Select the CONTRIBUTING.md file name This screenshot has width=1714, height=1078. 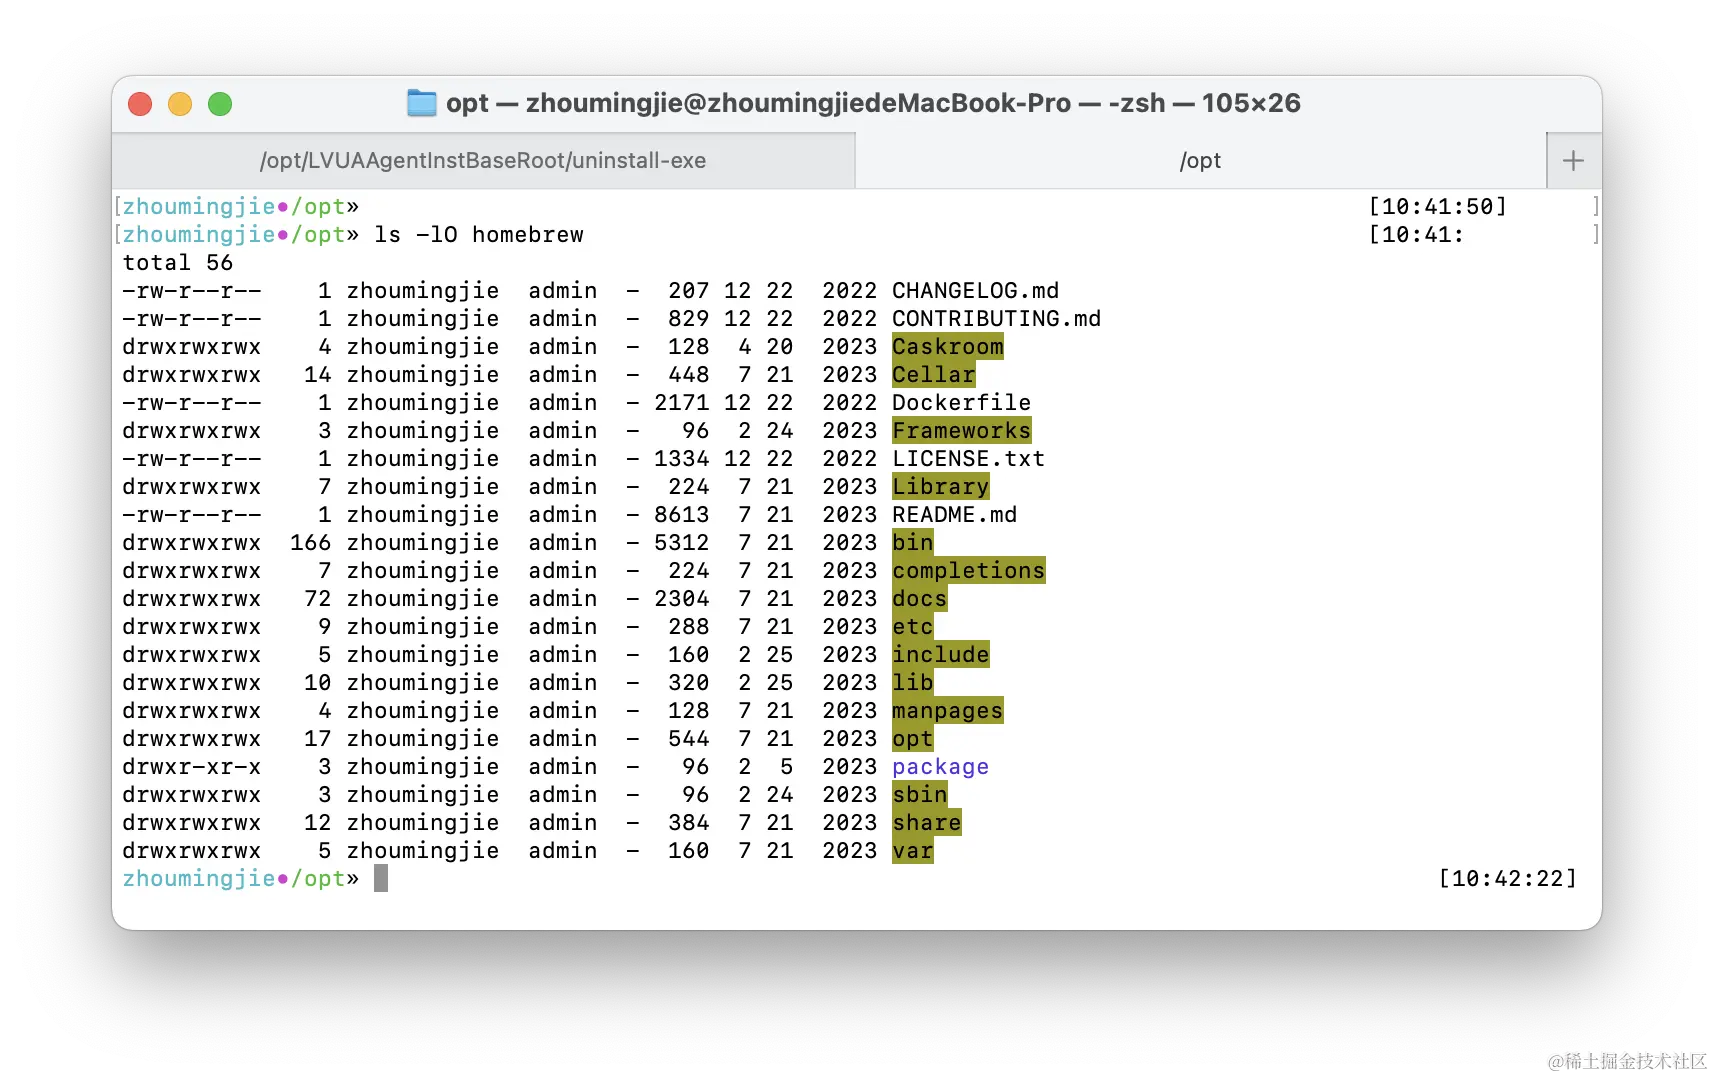(x=996, y=319)
